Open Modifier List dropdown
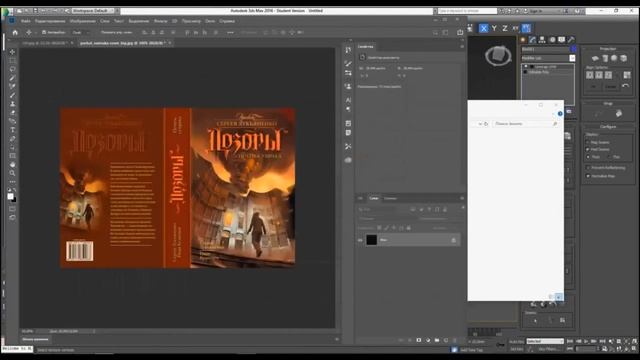Screen dimensions: 640x360 coord(548,58)
